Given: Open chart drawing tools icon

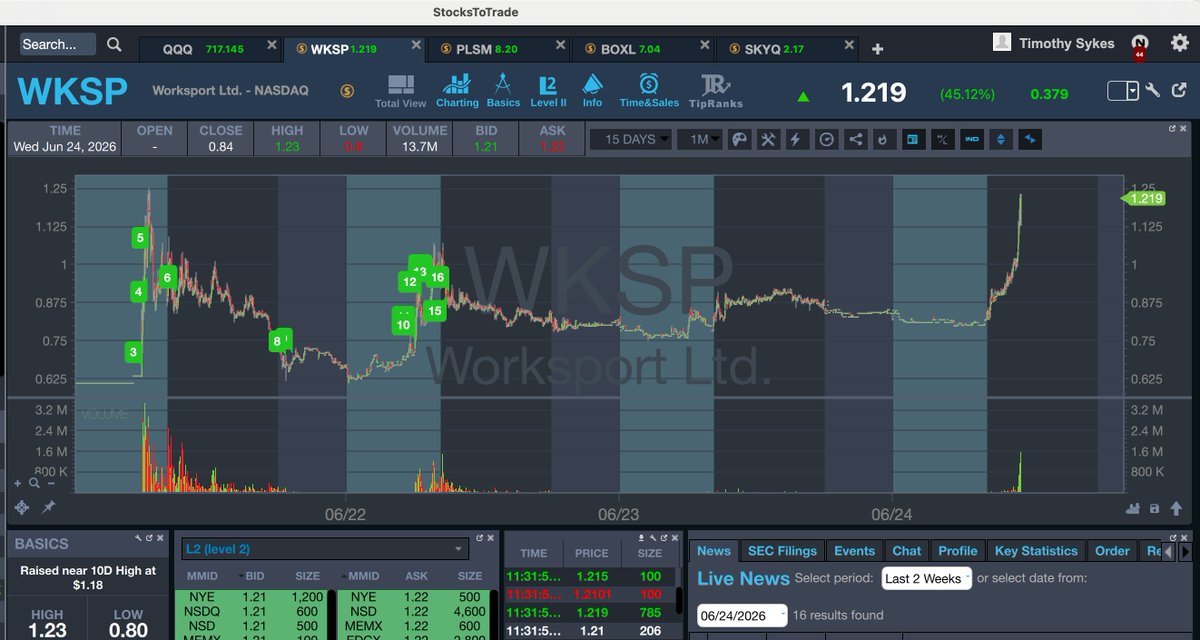Looking at the screenshot, I should point(769,140).
